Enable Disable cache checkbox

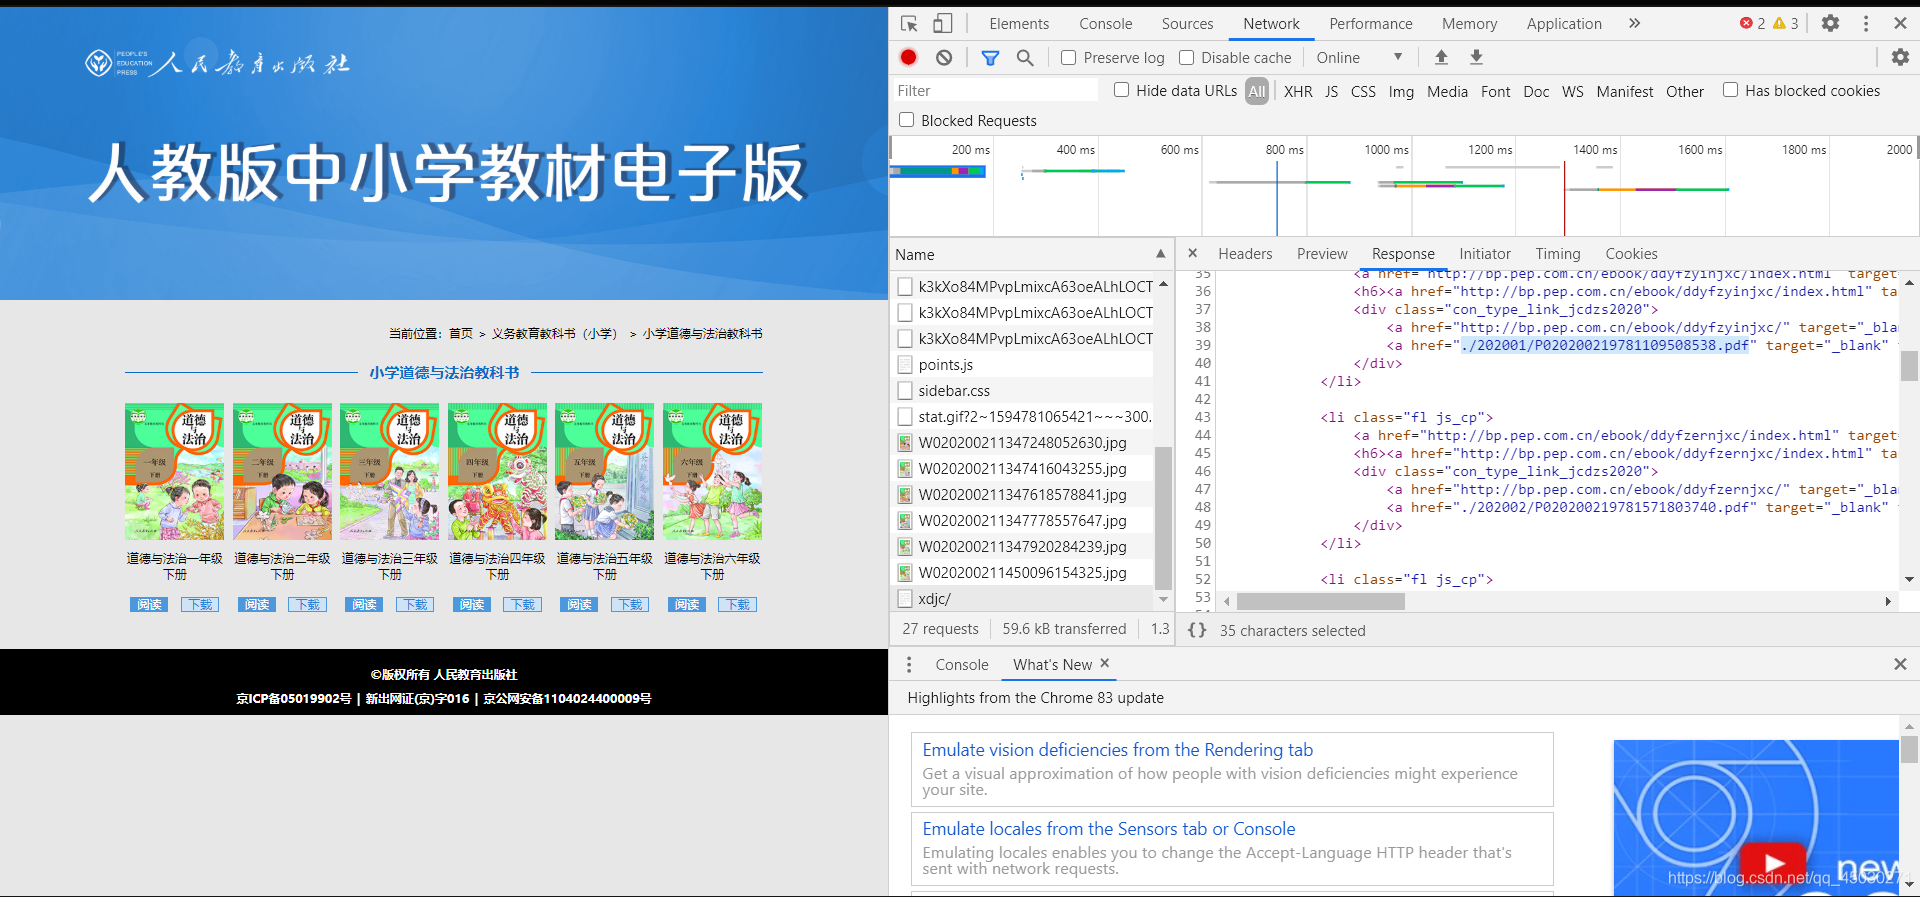click(x=1186, y=58)
